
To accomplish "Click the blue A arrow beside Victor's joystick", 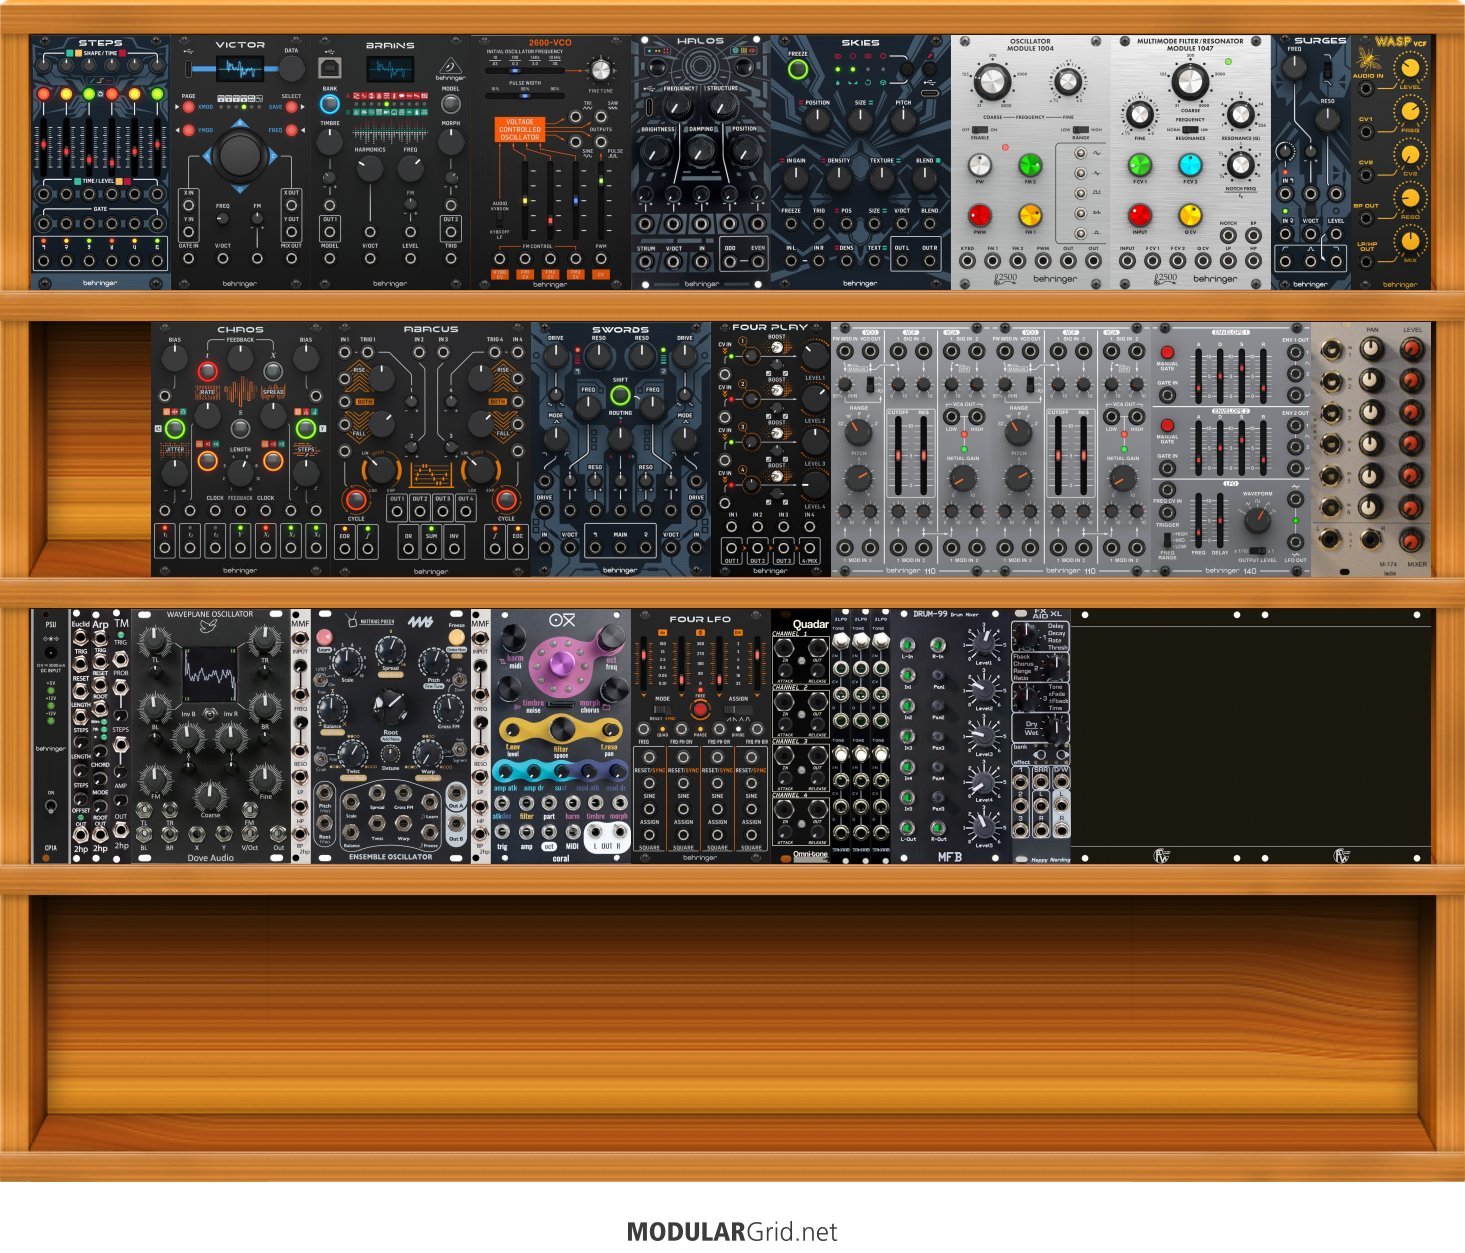I will click(207, 155).
